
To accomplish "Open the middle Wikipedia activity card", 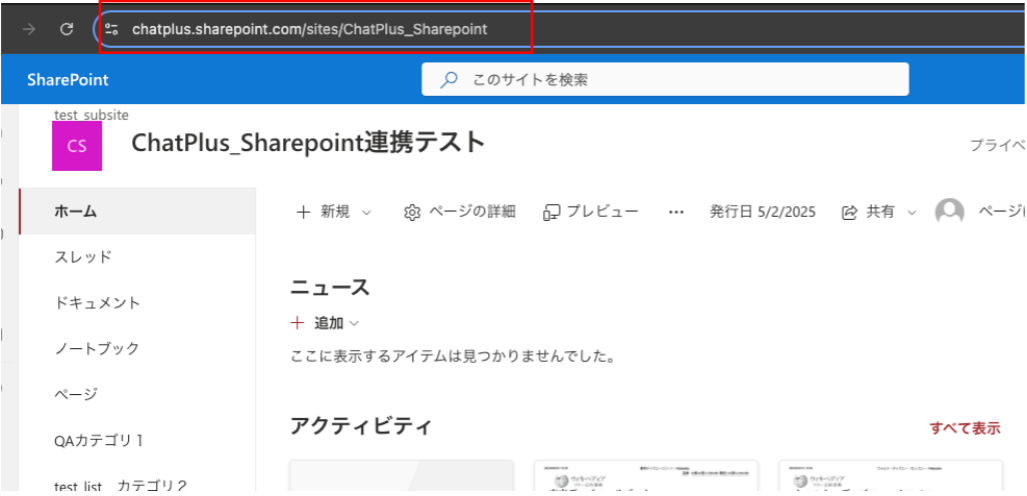I will (646, 476).
